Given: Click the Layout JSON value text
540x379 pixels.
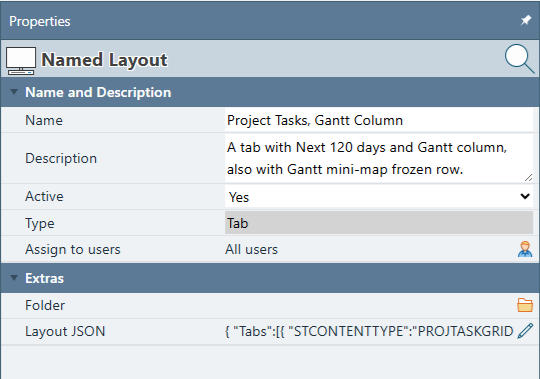Looking at the screenshot, I should 369,331.
